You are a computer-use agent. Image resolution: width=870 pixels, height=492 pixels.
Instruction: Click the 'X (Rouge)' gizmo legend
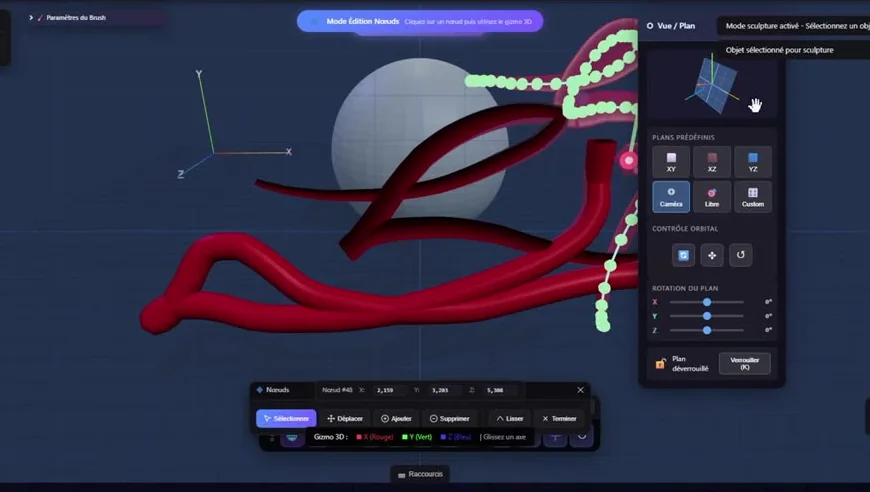click(375, 437)
